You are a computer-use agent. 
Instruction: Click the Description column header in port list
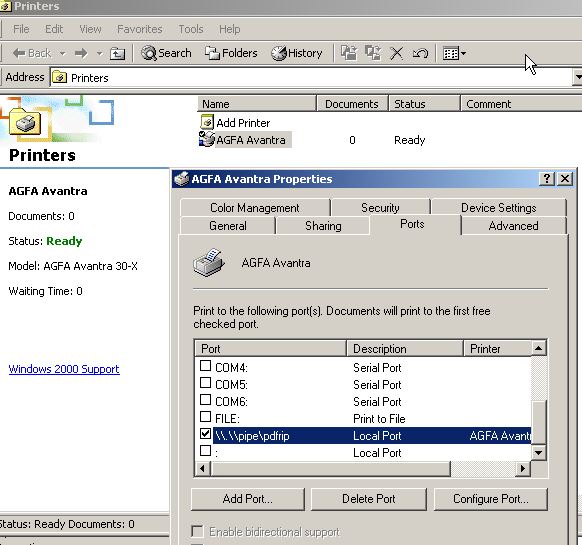coord(405,349)
